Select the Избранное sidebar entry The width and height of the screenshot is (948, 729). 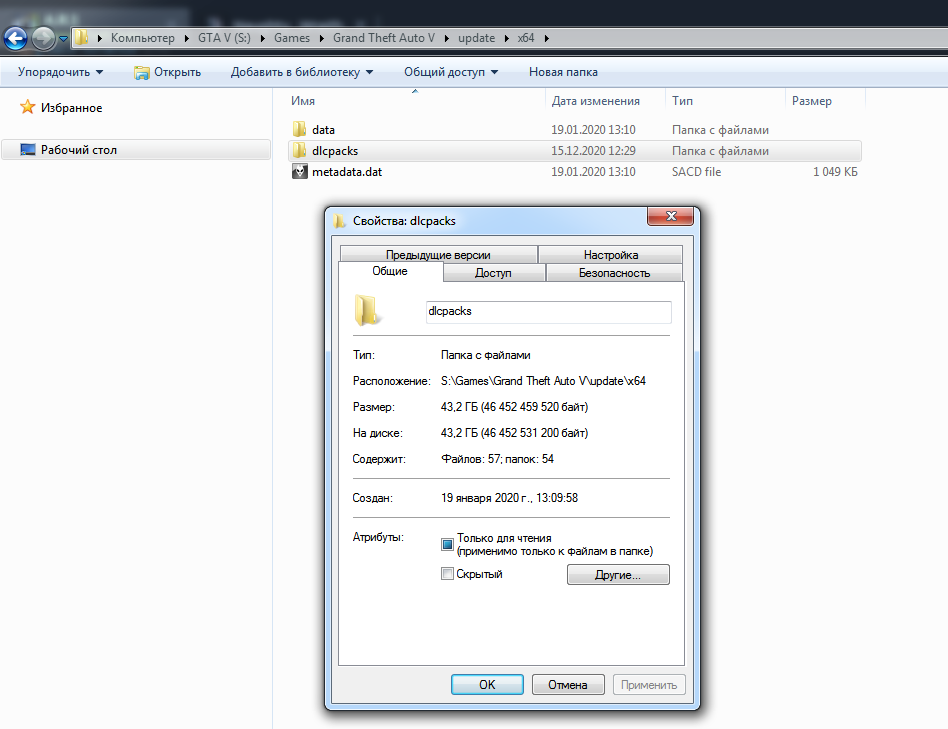tap(71, 108)
